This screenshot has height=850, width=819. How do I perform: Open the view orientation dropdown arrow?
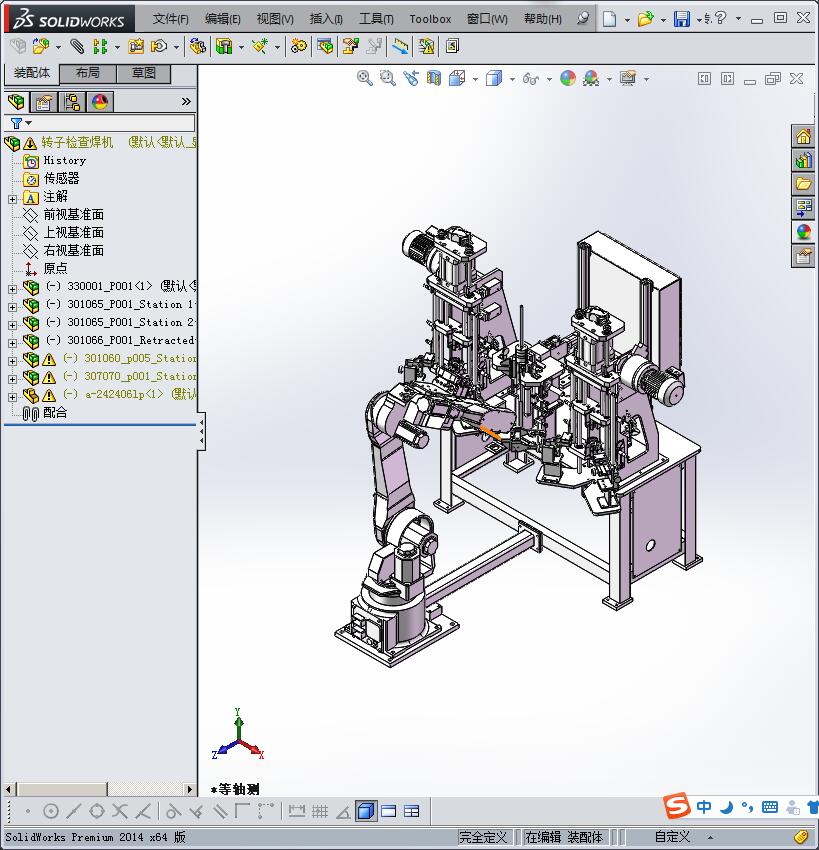click(x=476, y=79)
